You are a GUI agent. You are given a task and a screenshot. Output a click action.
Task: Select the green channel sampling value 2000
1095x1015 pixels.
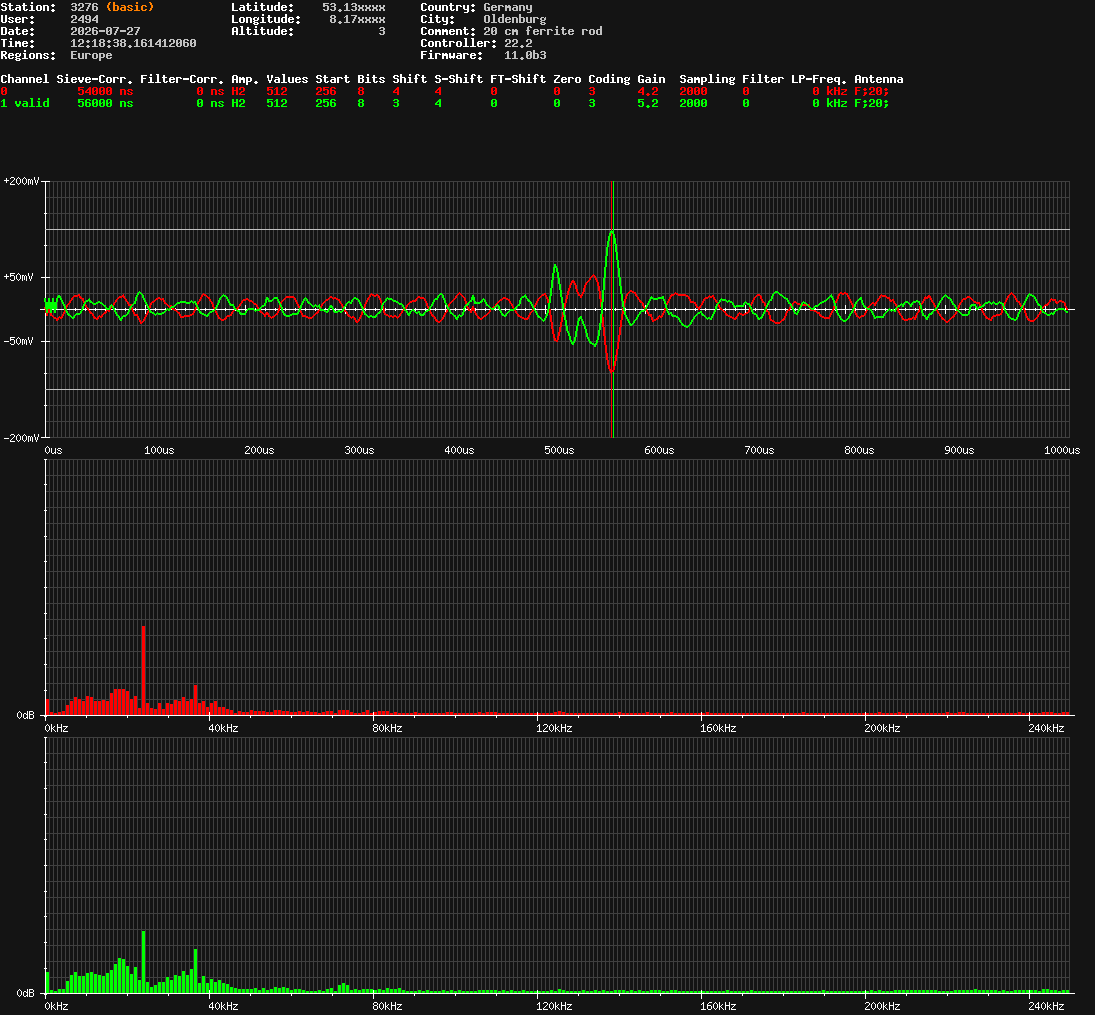693,103
